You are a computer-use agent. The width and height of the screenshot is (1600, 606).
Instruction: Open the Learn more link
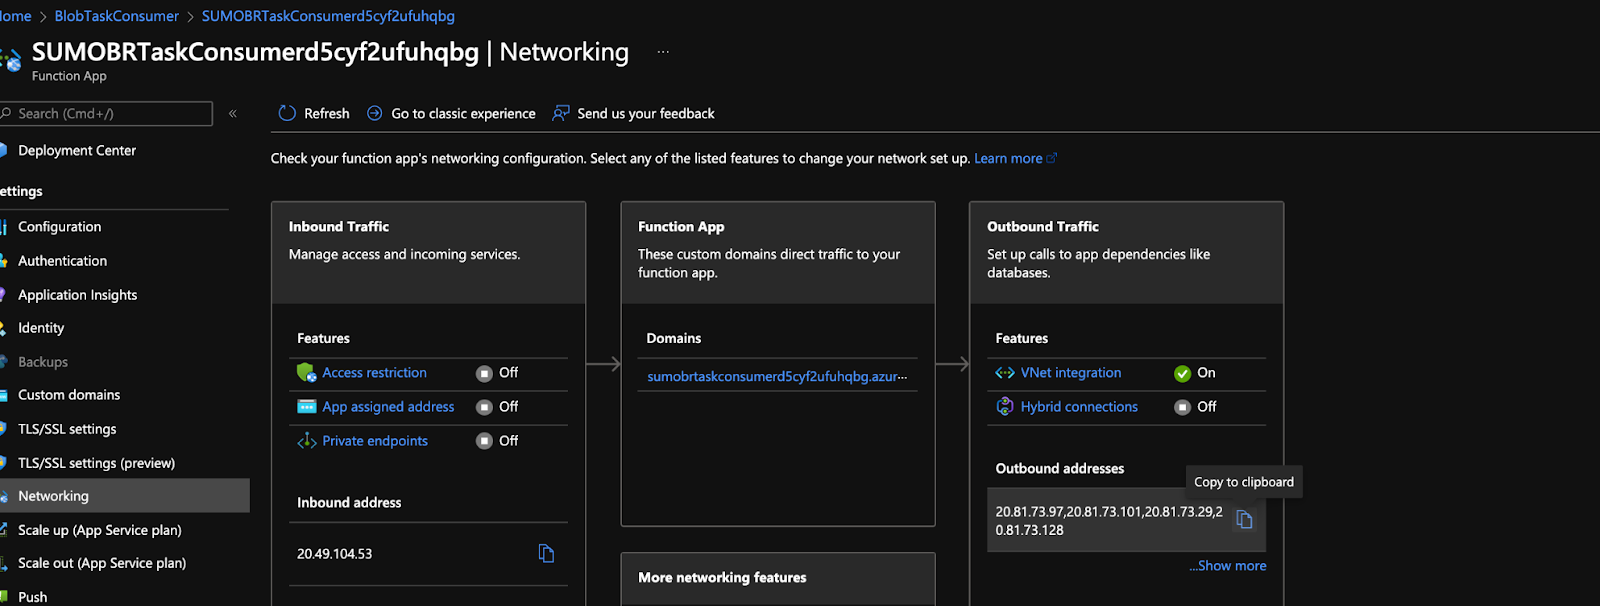tap(1008, 159)
